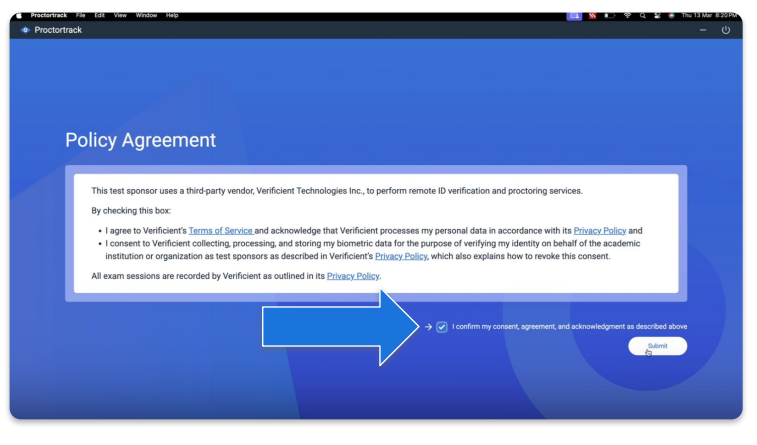Click 'By checking this box:' text
Image resolution: width=757 pixels, height=445 pixels.
point(131,211)
